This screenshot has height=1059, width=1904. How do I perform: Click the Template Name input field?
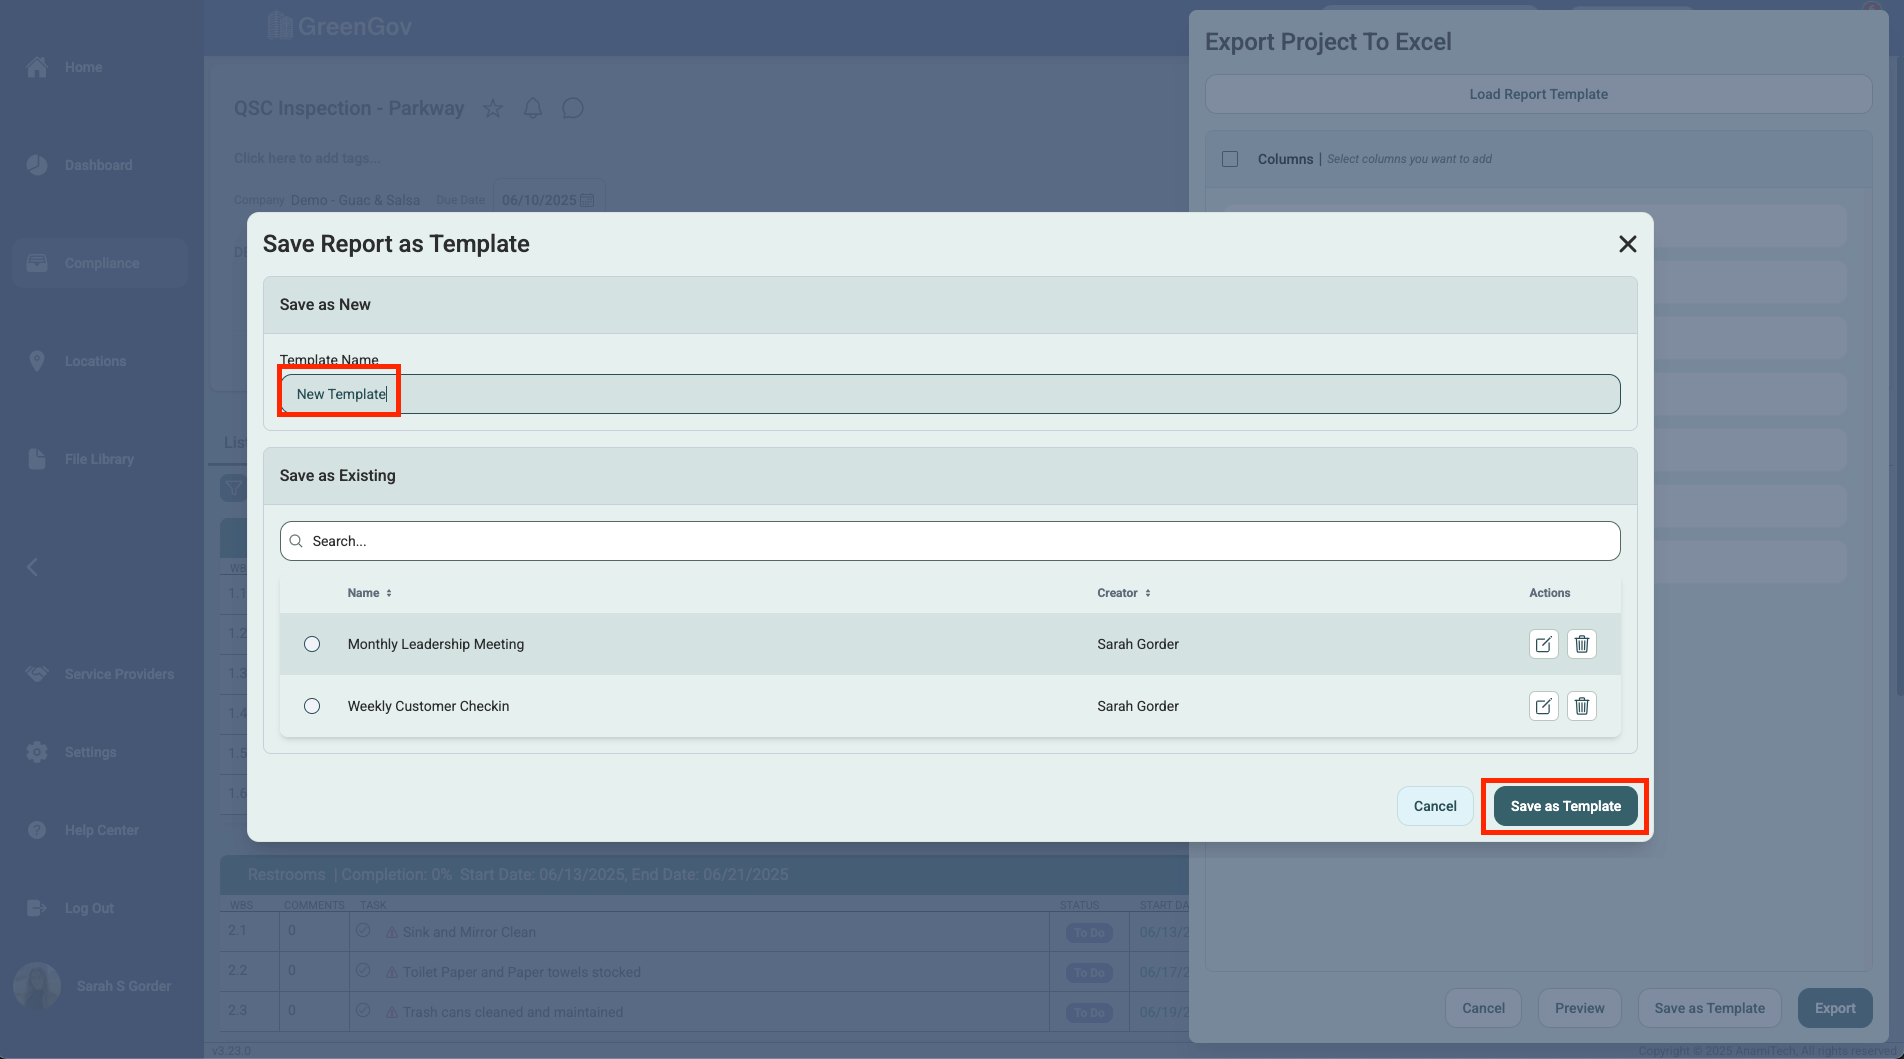click(x=950, y=394)
